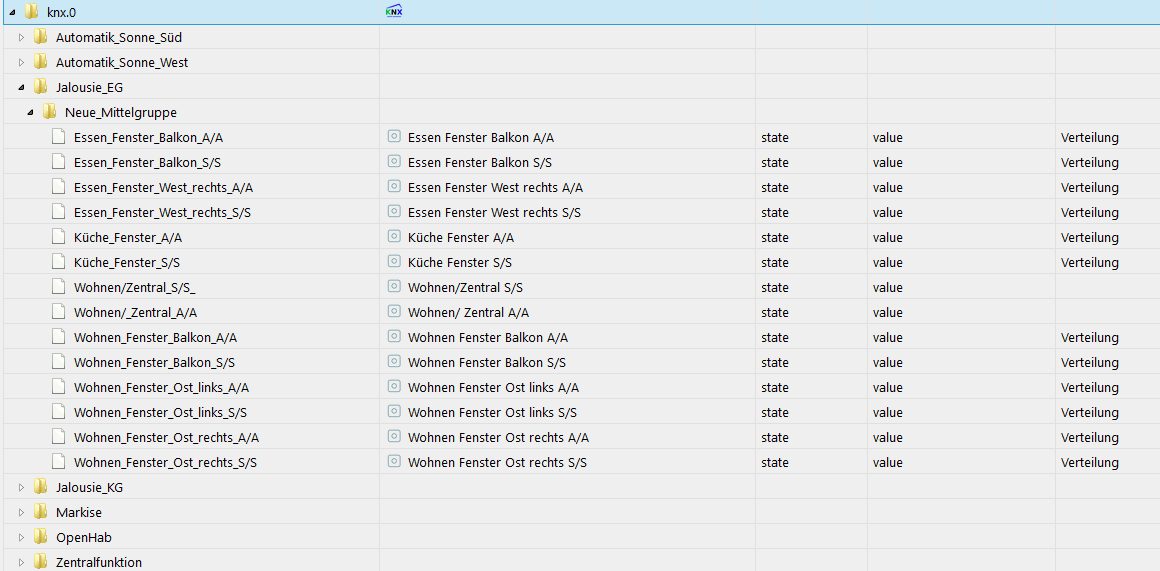1160x571 pixels.
Task: Click the Neue_Mittelgruppe folder icon
Action: [x=50, y=112]
